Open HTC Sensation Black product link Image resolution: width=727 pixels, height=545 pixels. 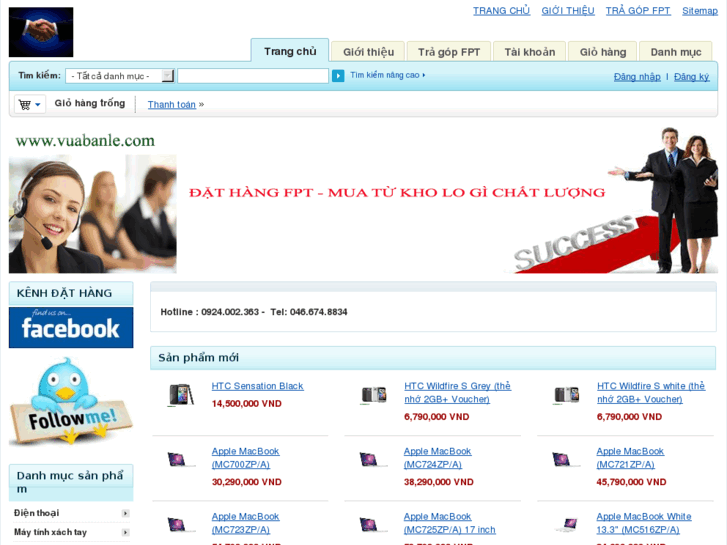tap(257, 386)
